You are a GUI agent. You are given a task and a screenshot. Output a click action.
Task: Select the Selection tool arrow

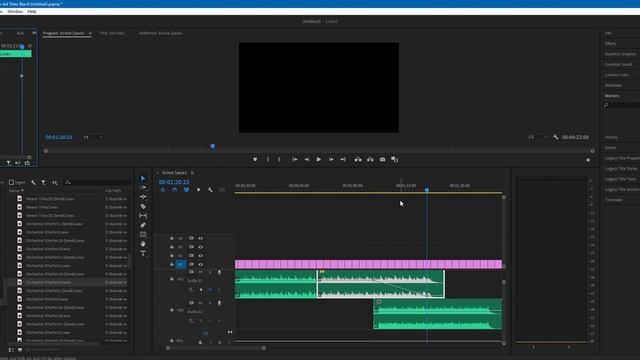[143, 178]
